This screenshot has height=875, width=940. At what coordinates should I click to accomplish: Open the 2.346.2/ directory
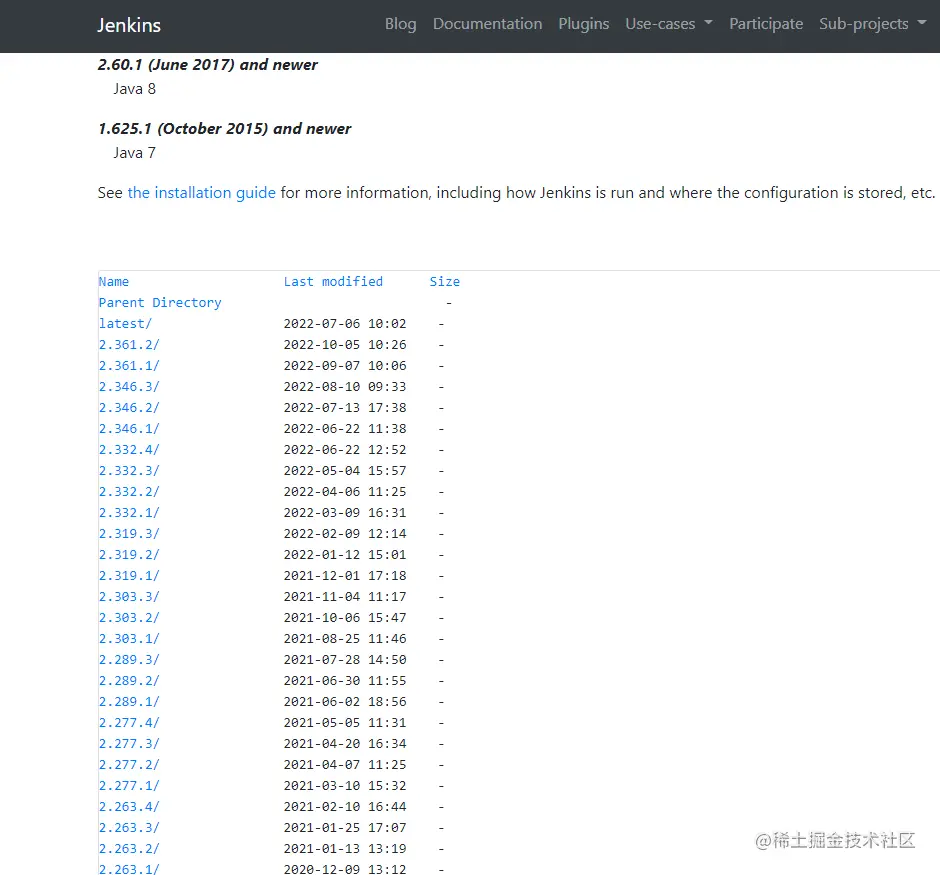[129, 408]
